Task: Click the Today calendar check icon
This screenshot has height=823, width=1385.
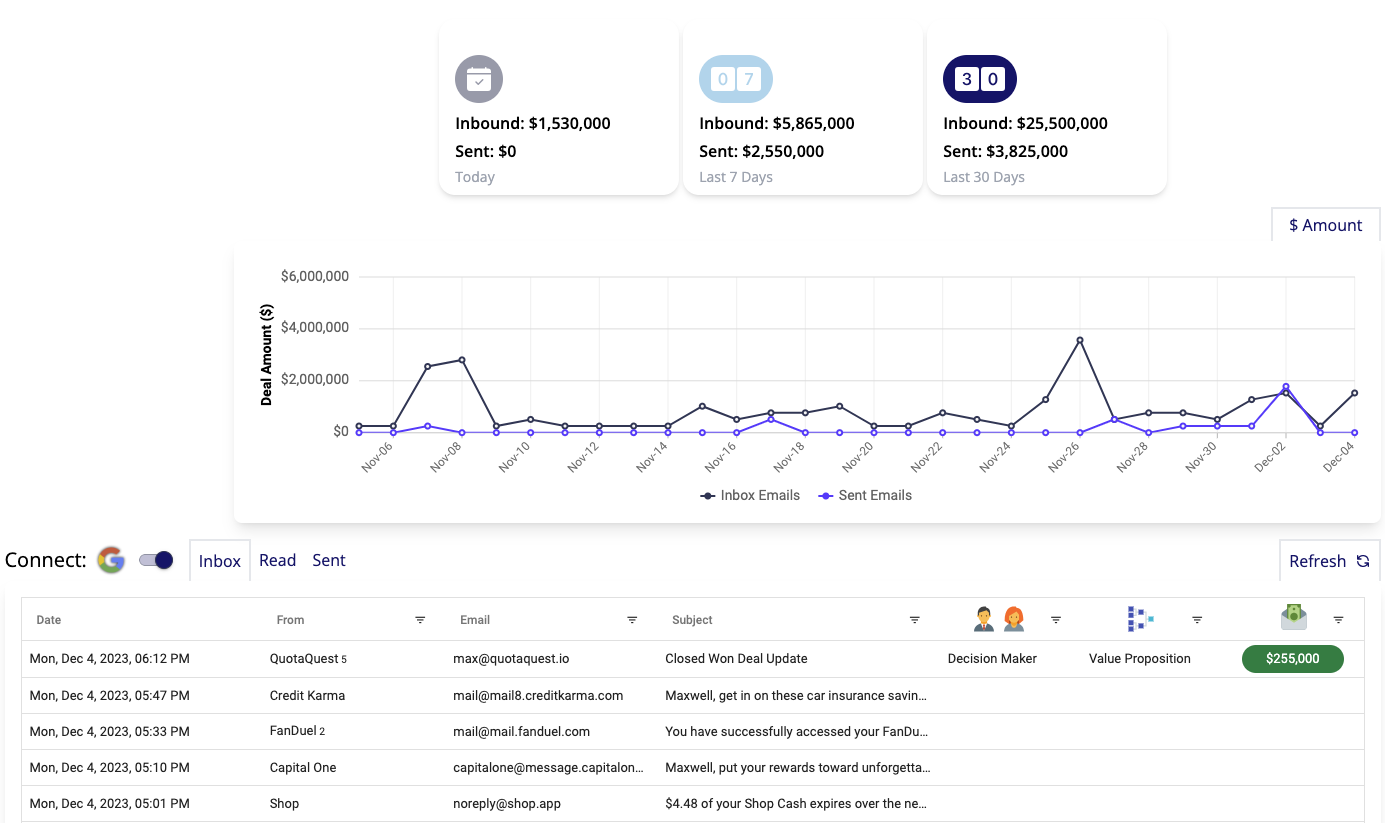Action: (x=479, y=79)
